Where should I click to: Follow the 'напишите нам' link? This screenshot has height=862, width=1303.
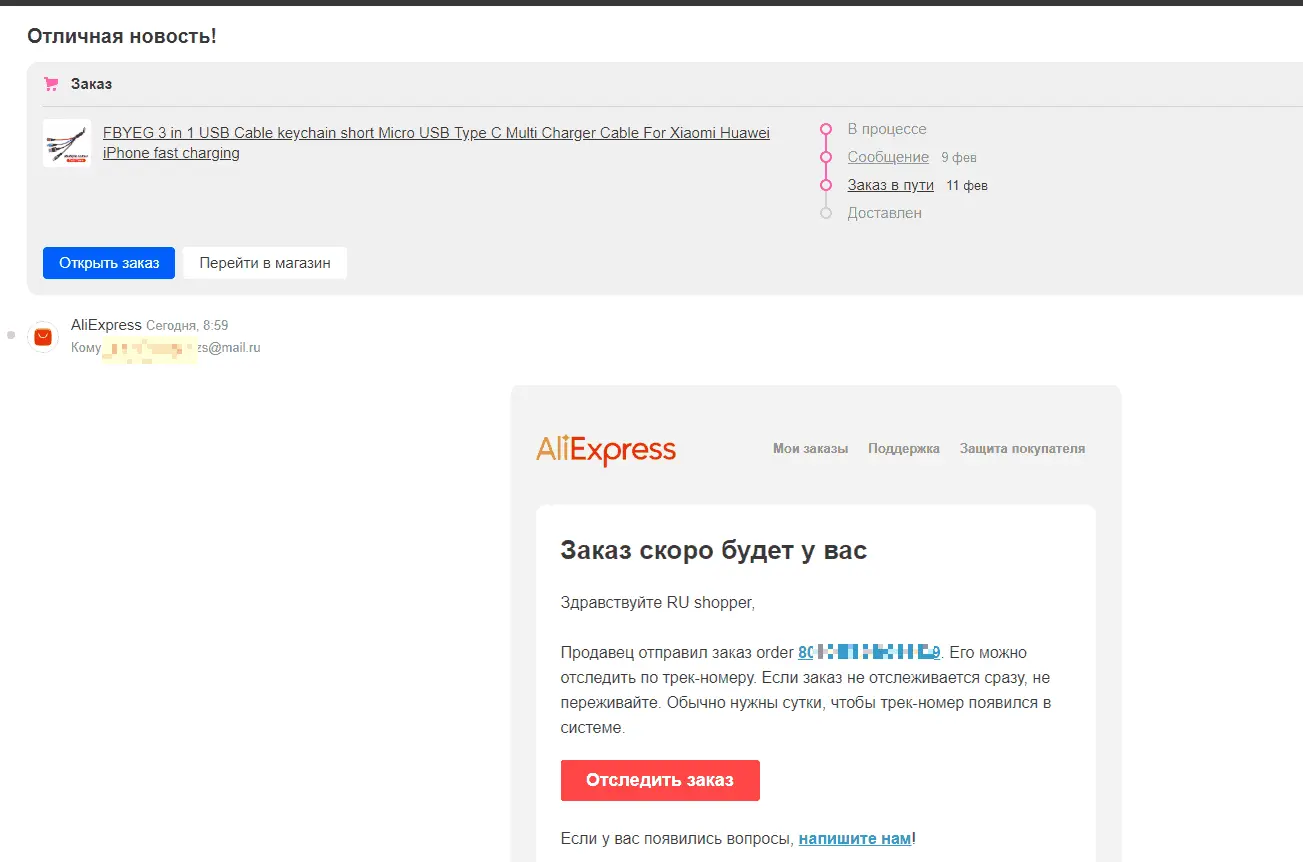(x=855, y=838)
